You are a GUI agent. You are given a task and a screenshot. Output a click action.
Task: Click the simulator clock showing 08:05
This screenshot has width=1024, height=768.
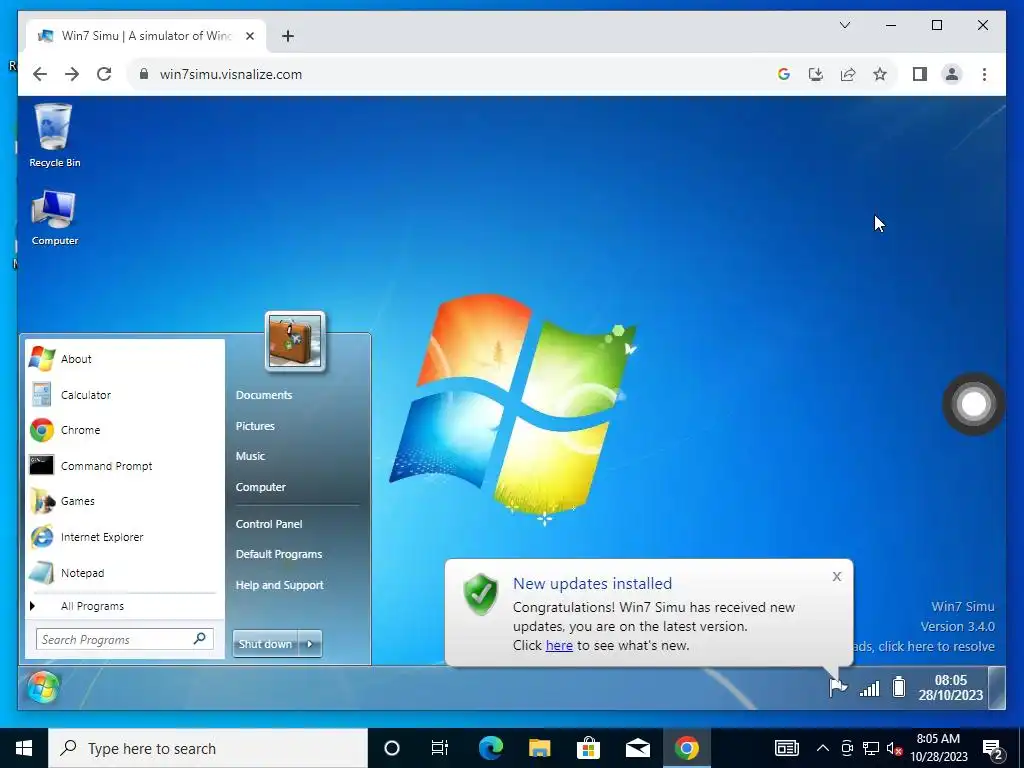[x=950, y=688]
